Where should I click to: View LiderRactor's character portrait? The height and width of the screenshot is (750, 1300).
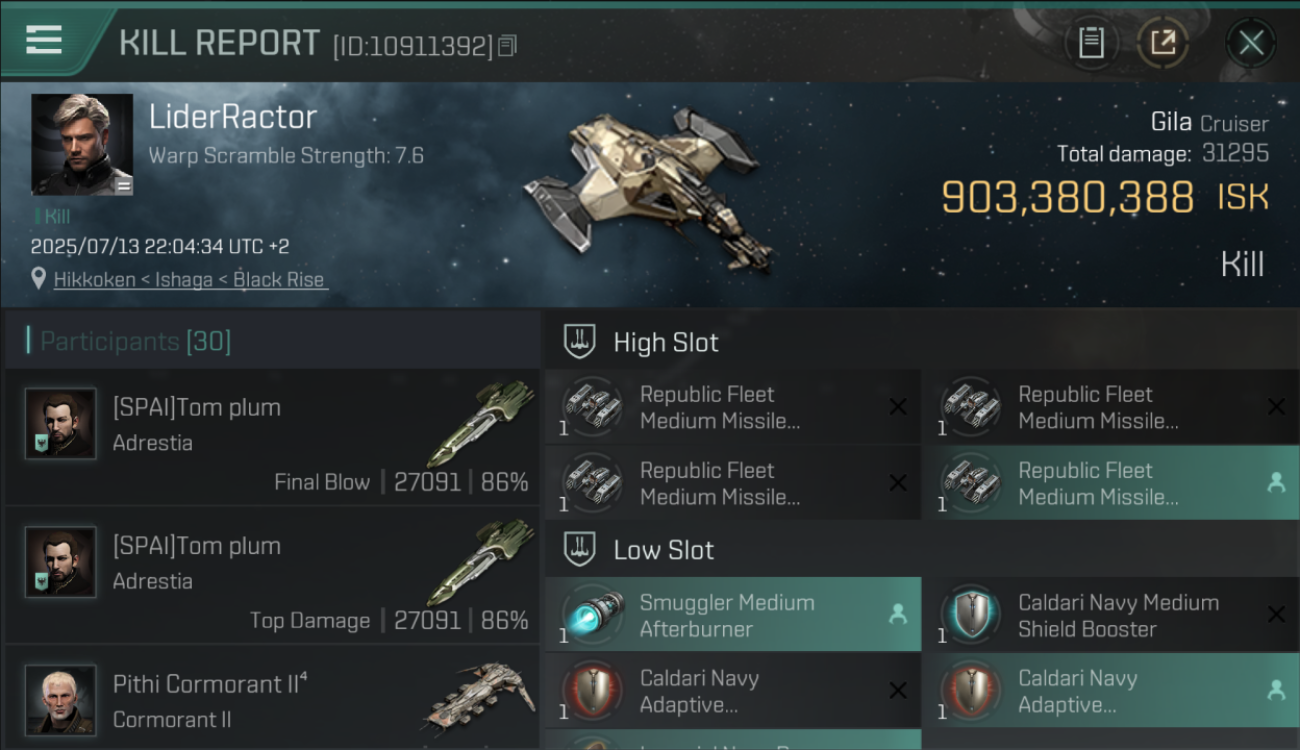coord(82,144)
